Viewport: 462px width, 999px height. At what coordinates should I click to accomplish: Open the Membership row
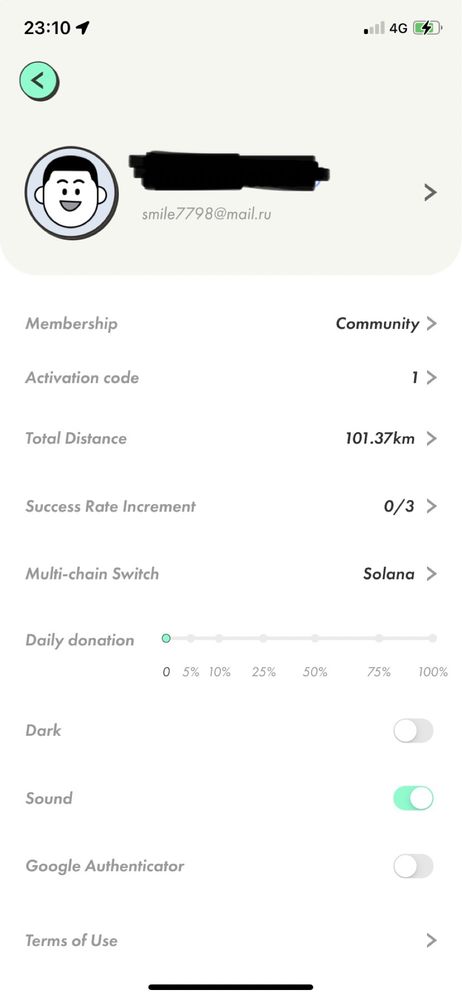click(x=231, y=324)
